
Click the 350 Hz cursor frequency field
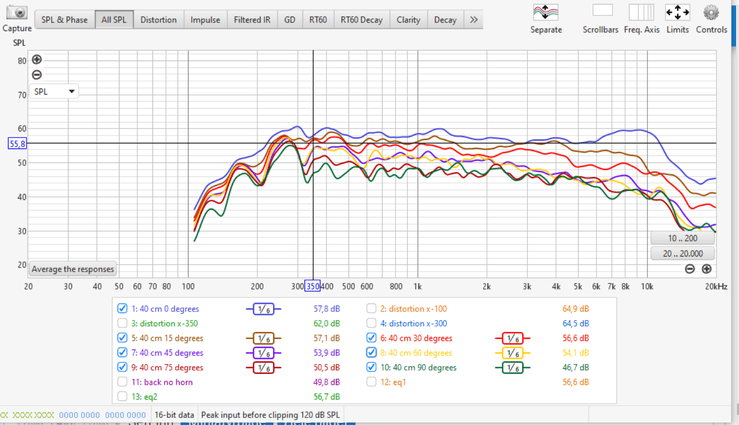[x=312, y=286]
